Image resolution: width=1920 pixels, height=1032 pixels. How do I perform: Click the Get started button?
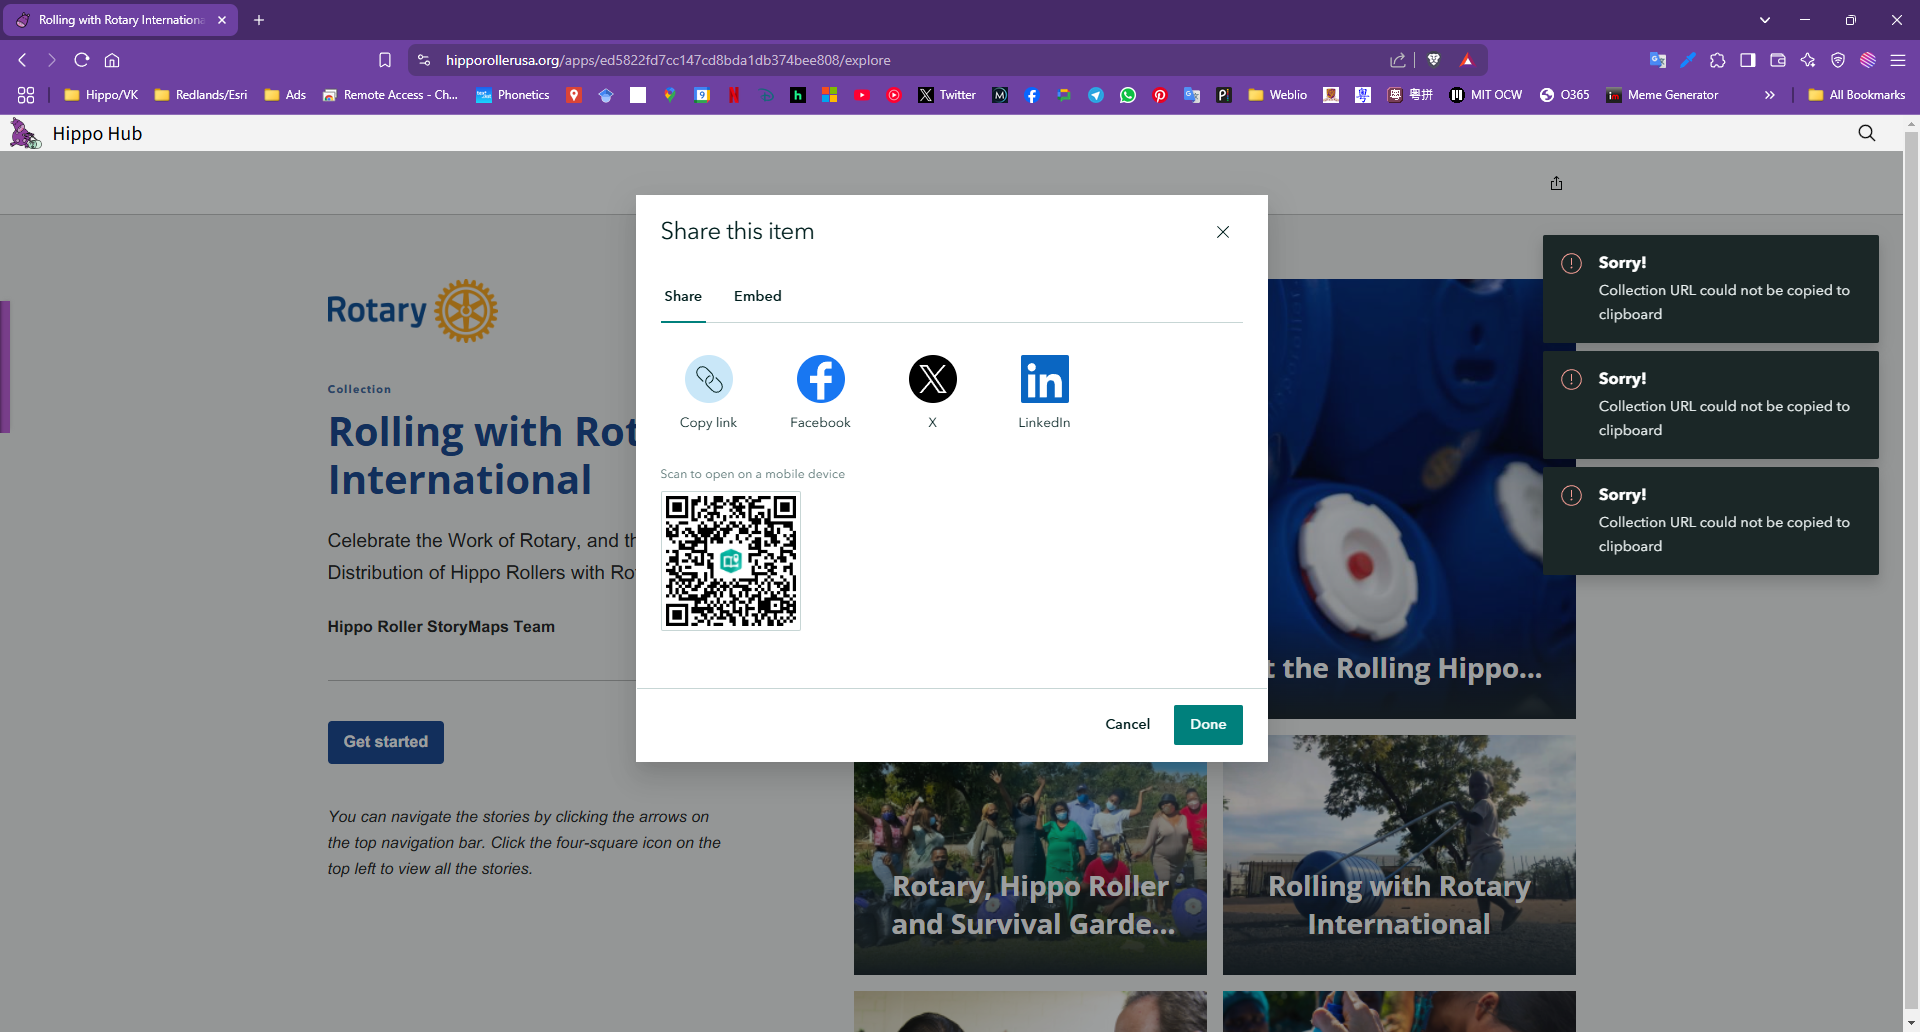(386, 742)
